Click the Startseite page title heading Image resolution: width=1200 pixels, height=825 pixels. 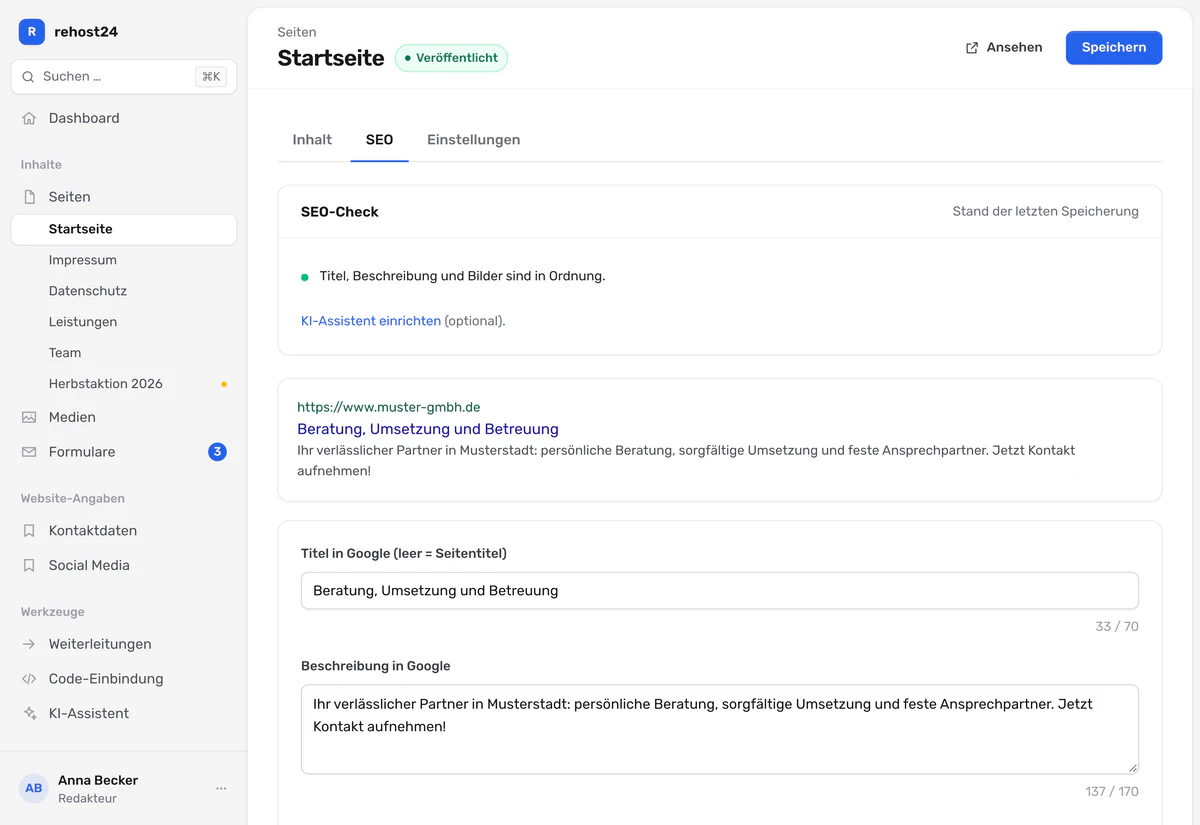331,58
